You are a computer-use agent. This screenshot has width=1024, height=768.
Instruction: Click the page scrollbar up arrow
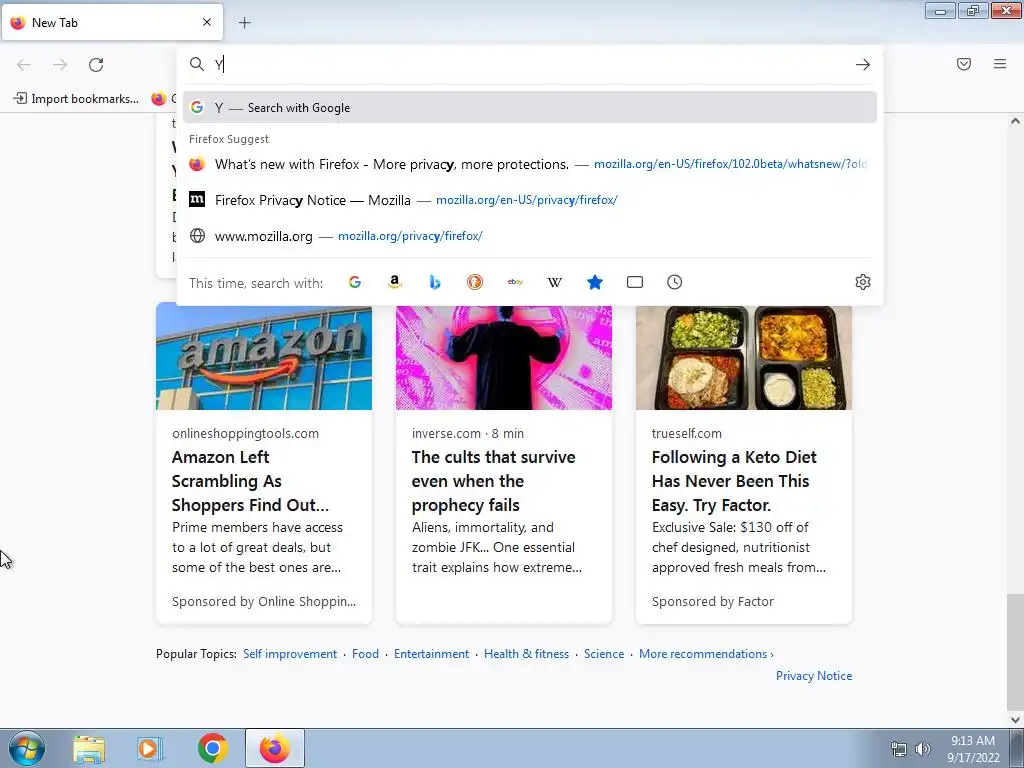[x=1015, y=121]
